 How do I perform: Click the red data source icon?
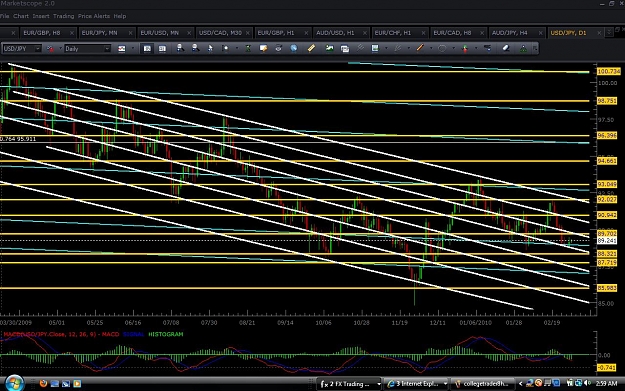click(51, 49)
